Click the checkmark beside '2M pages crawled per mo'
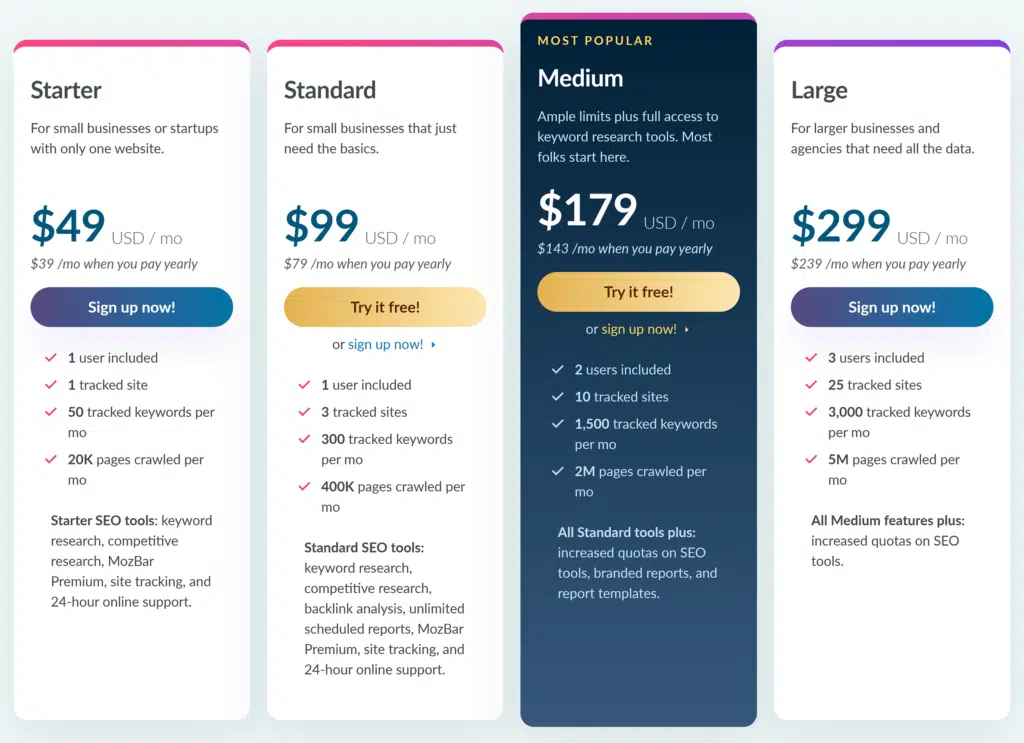 561,471
